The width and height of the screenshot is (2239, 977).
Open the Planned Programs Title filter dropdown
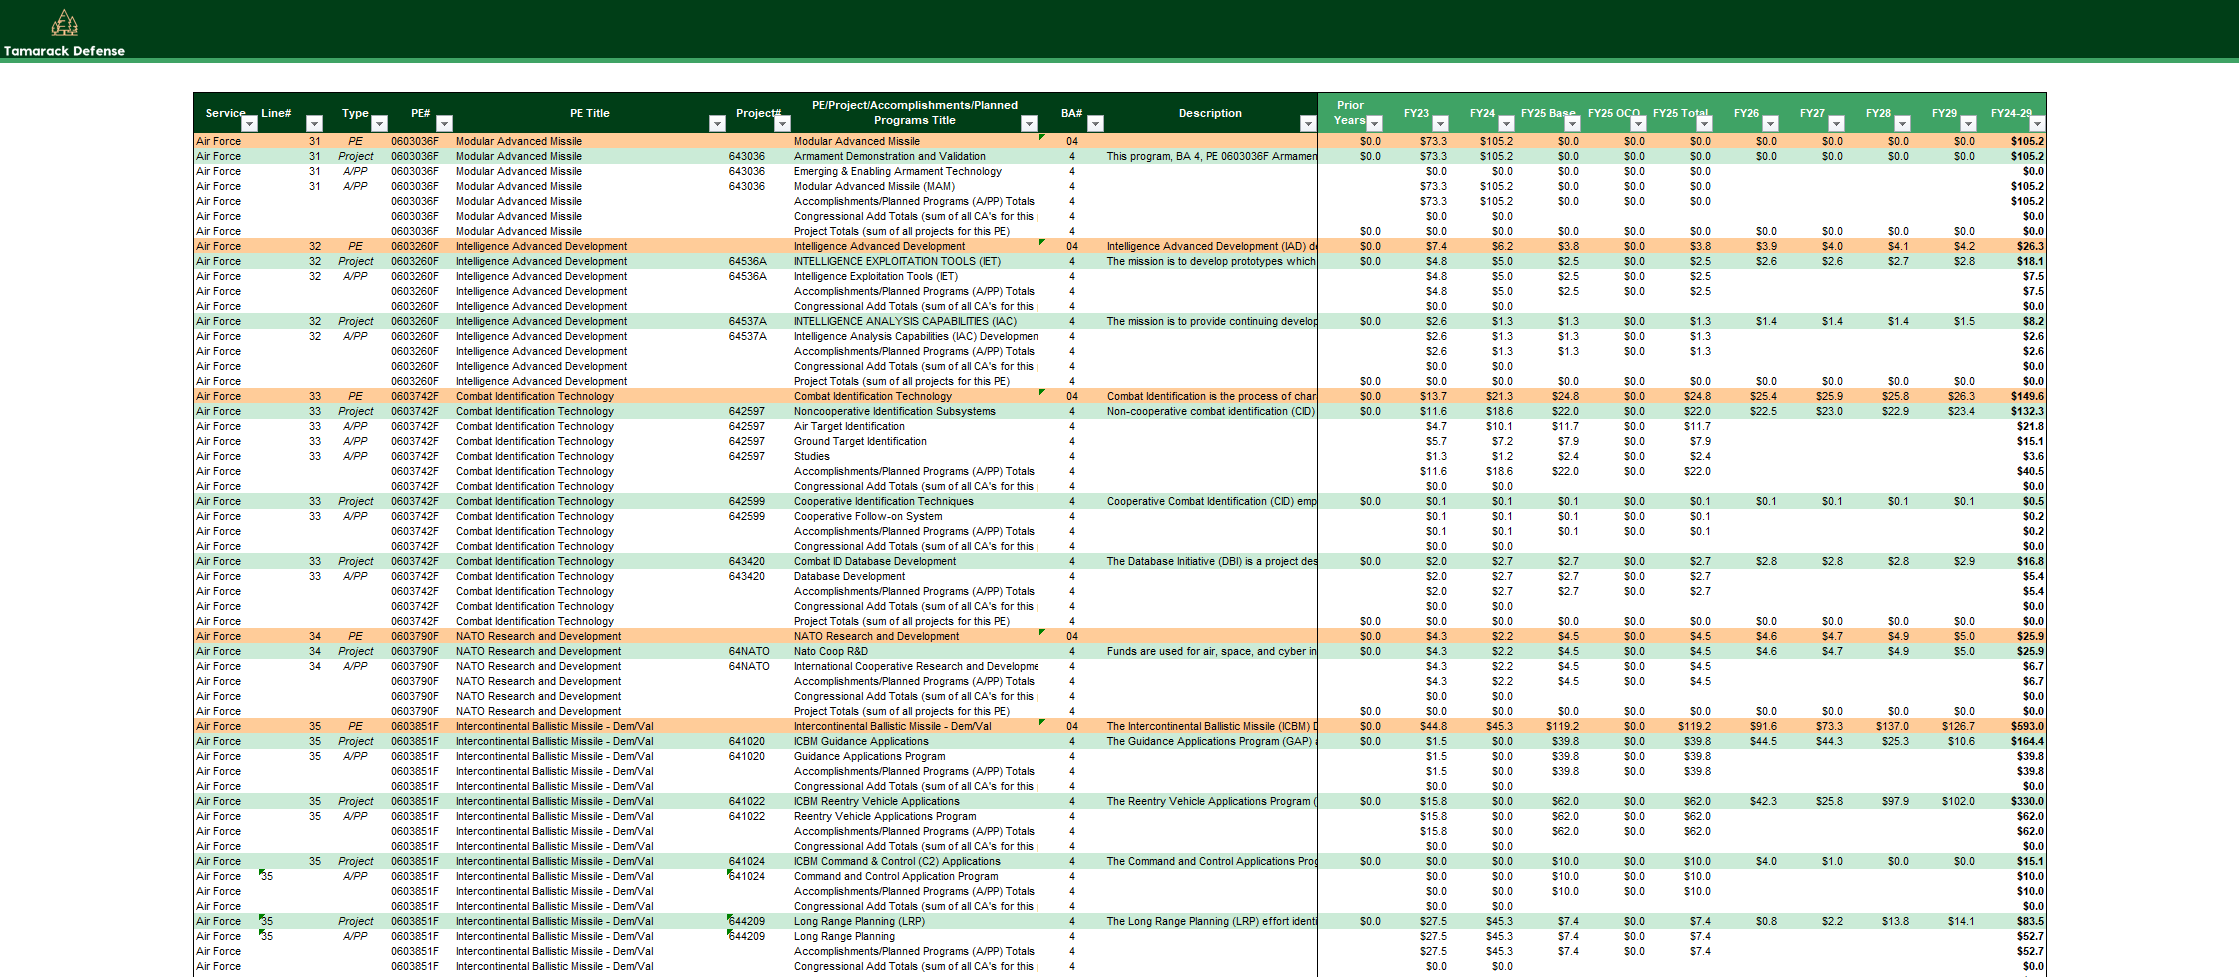(x=1029, y=124)
